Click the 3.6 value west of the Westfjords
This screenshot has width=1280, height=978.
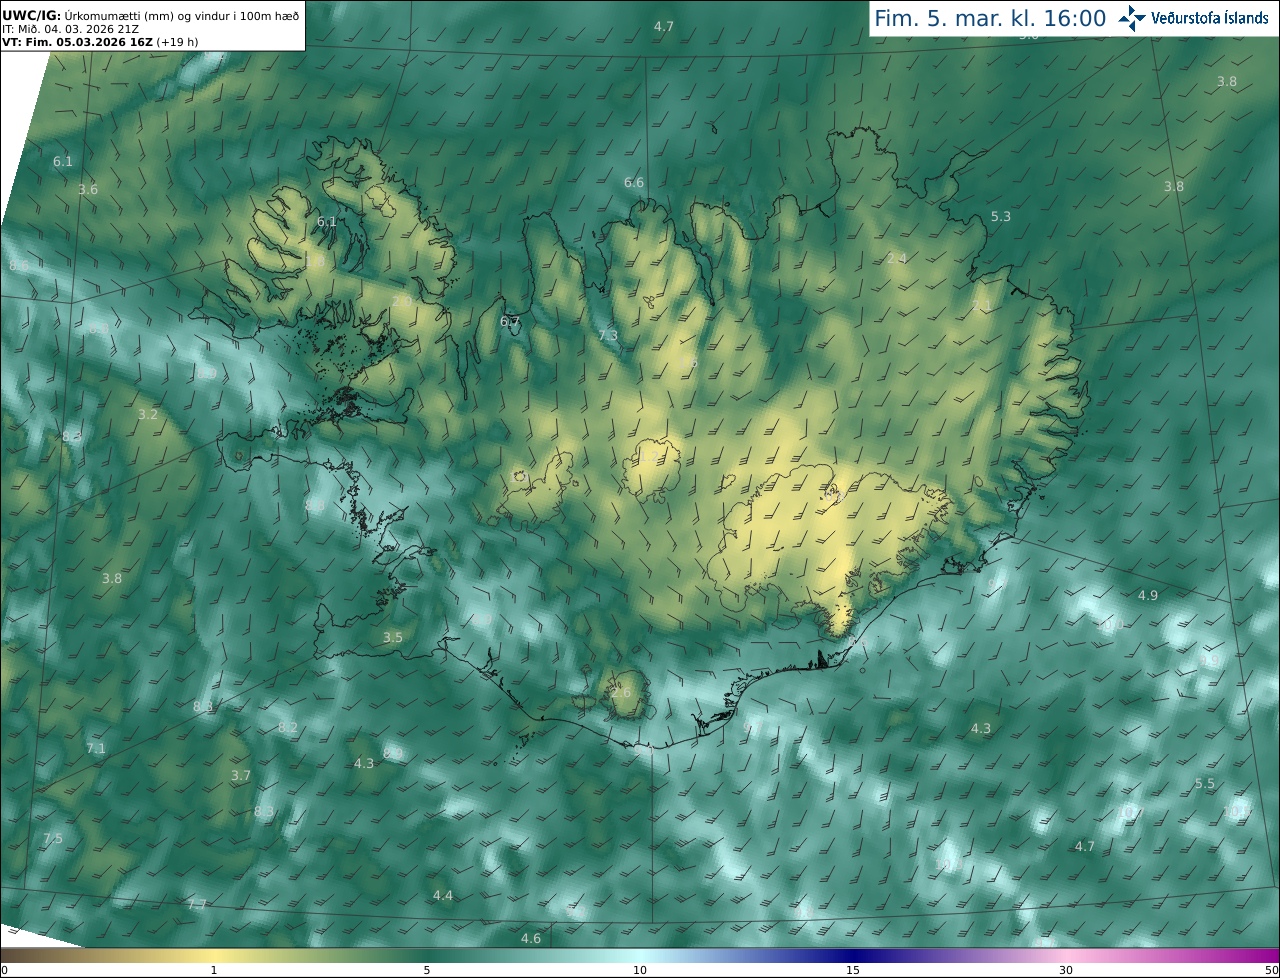(88, 190)
